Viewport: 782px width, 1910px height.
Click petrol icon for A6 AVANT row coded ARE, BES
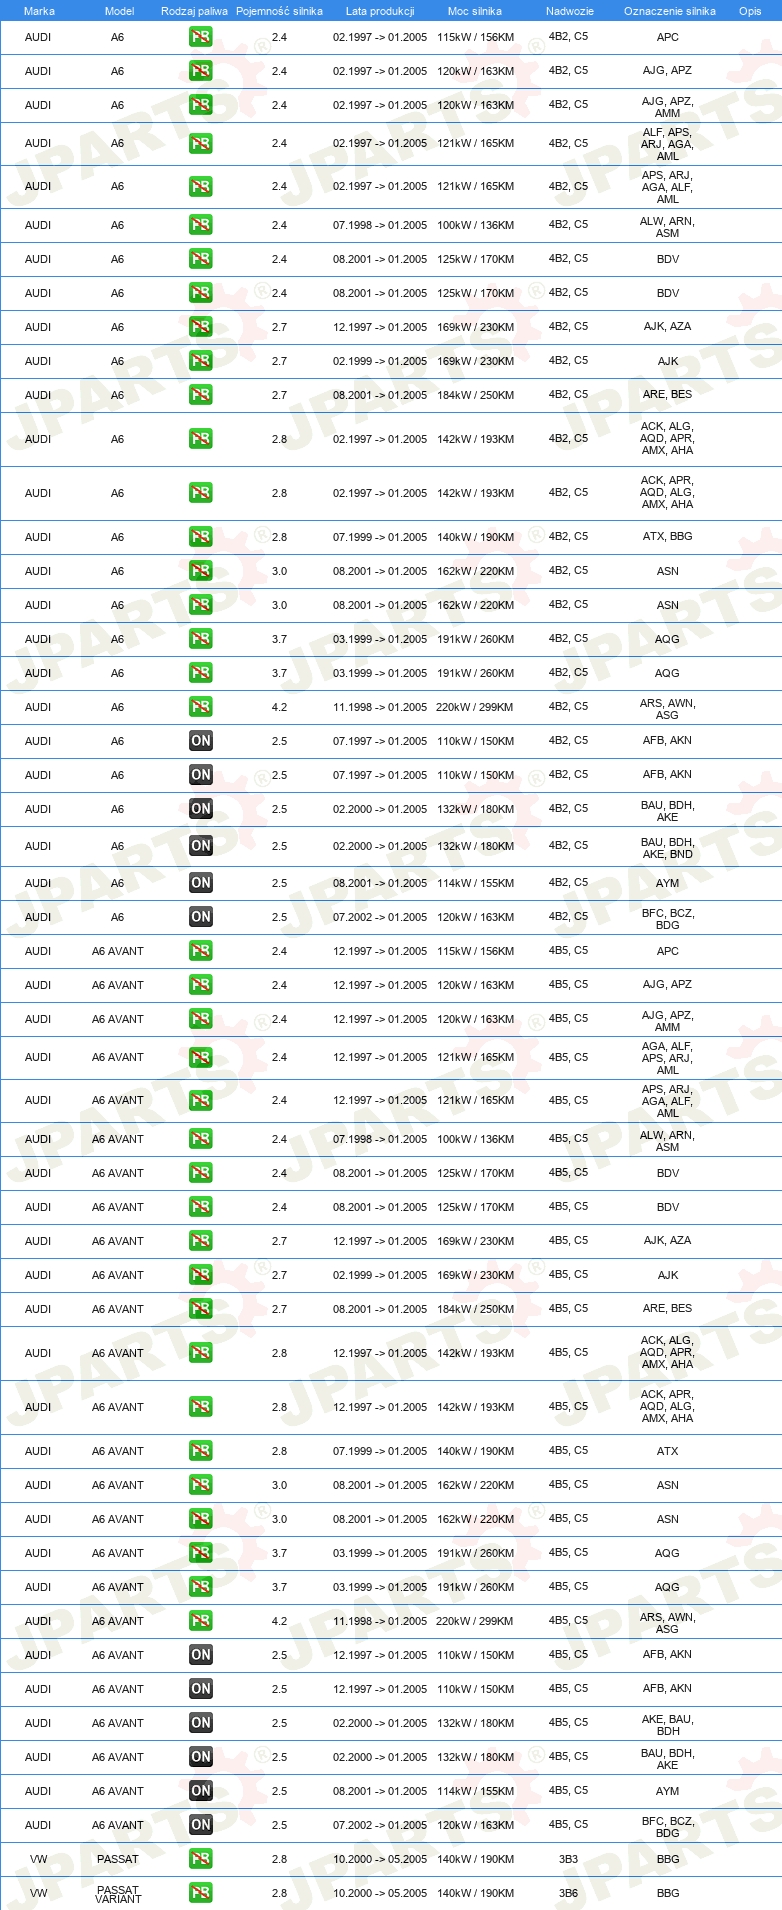[x=201, y=1309]
